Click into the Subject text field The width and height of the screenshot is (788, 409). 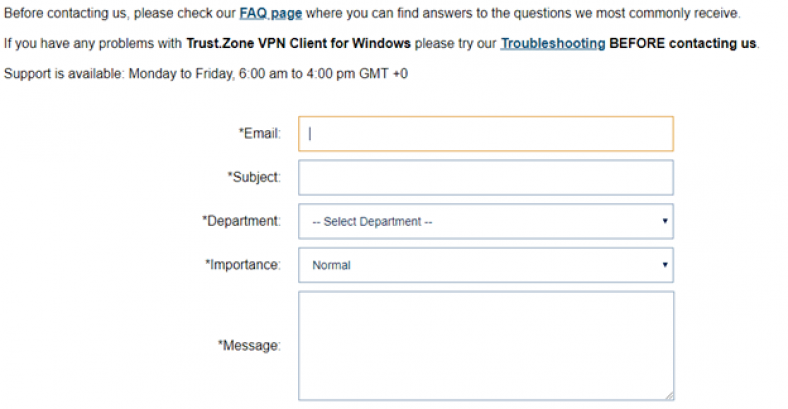pyautogui.click(x=485, y=178)
